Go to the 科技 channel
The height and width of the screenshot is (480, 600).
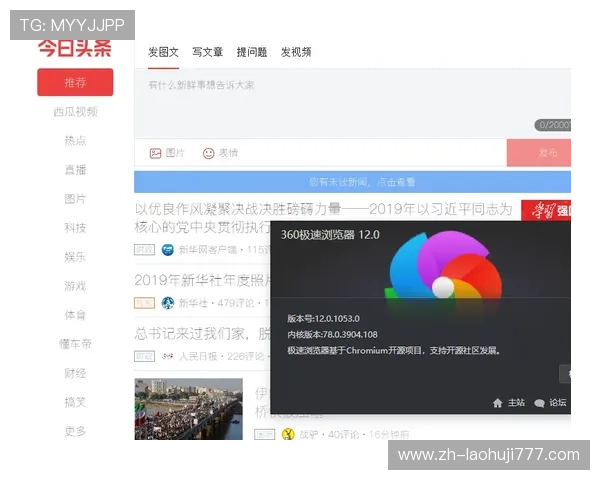[75, 228]
